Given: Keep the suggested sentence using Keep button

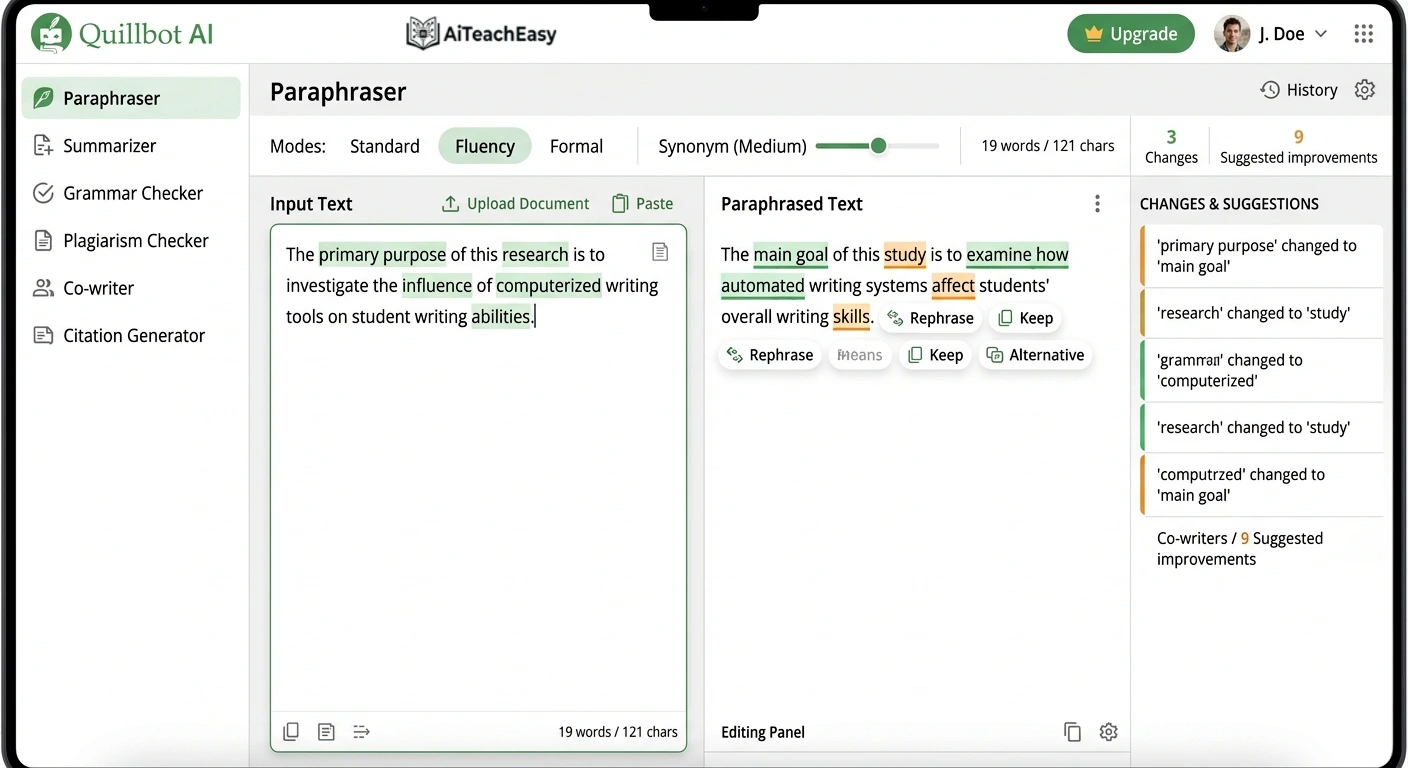Looking at the screenshot, I should [1025, 317].
